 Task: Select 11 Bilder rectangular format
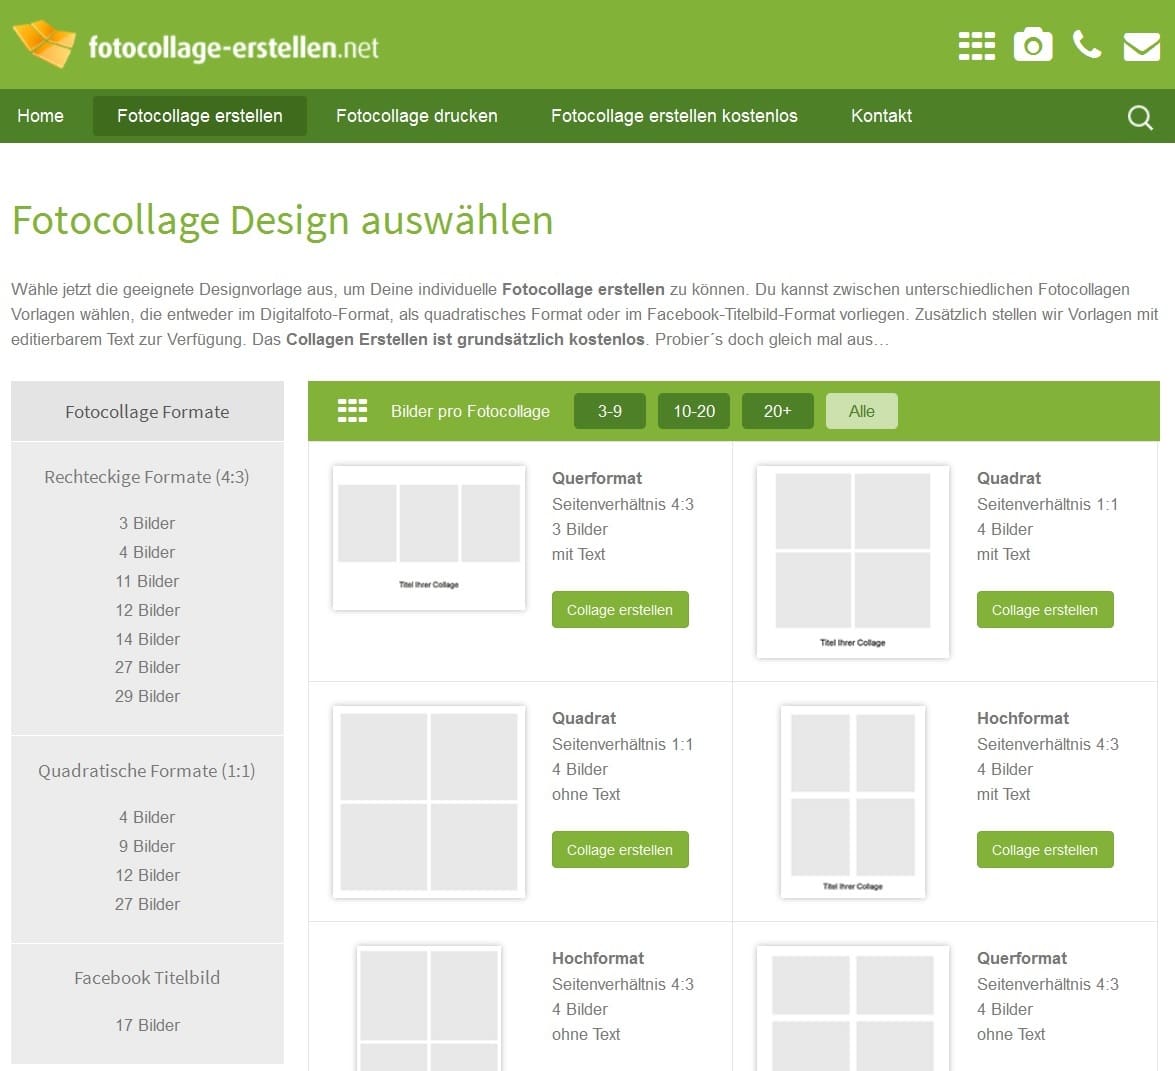(147, 581)
